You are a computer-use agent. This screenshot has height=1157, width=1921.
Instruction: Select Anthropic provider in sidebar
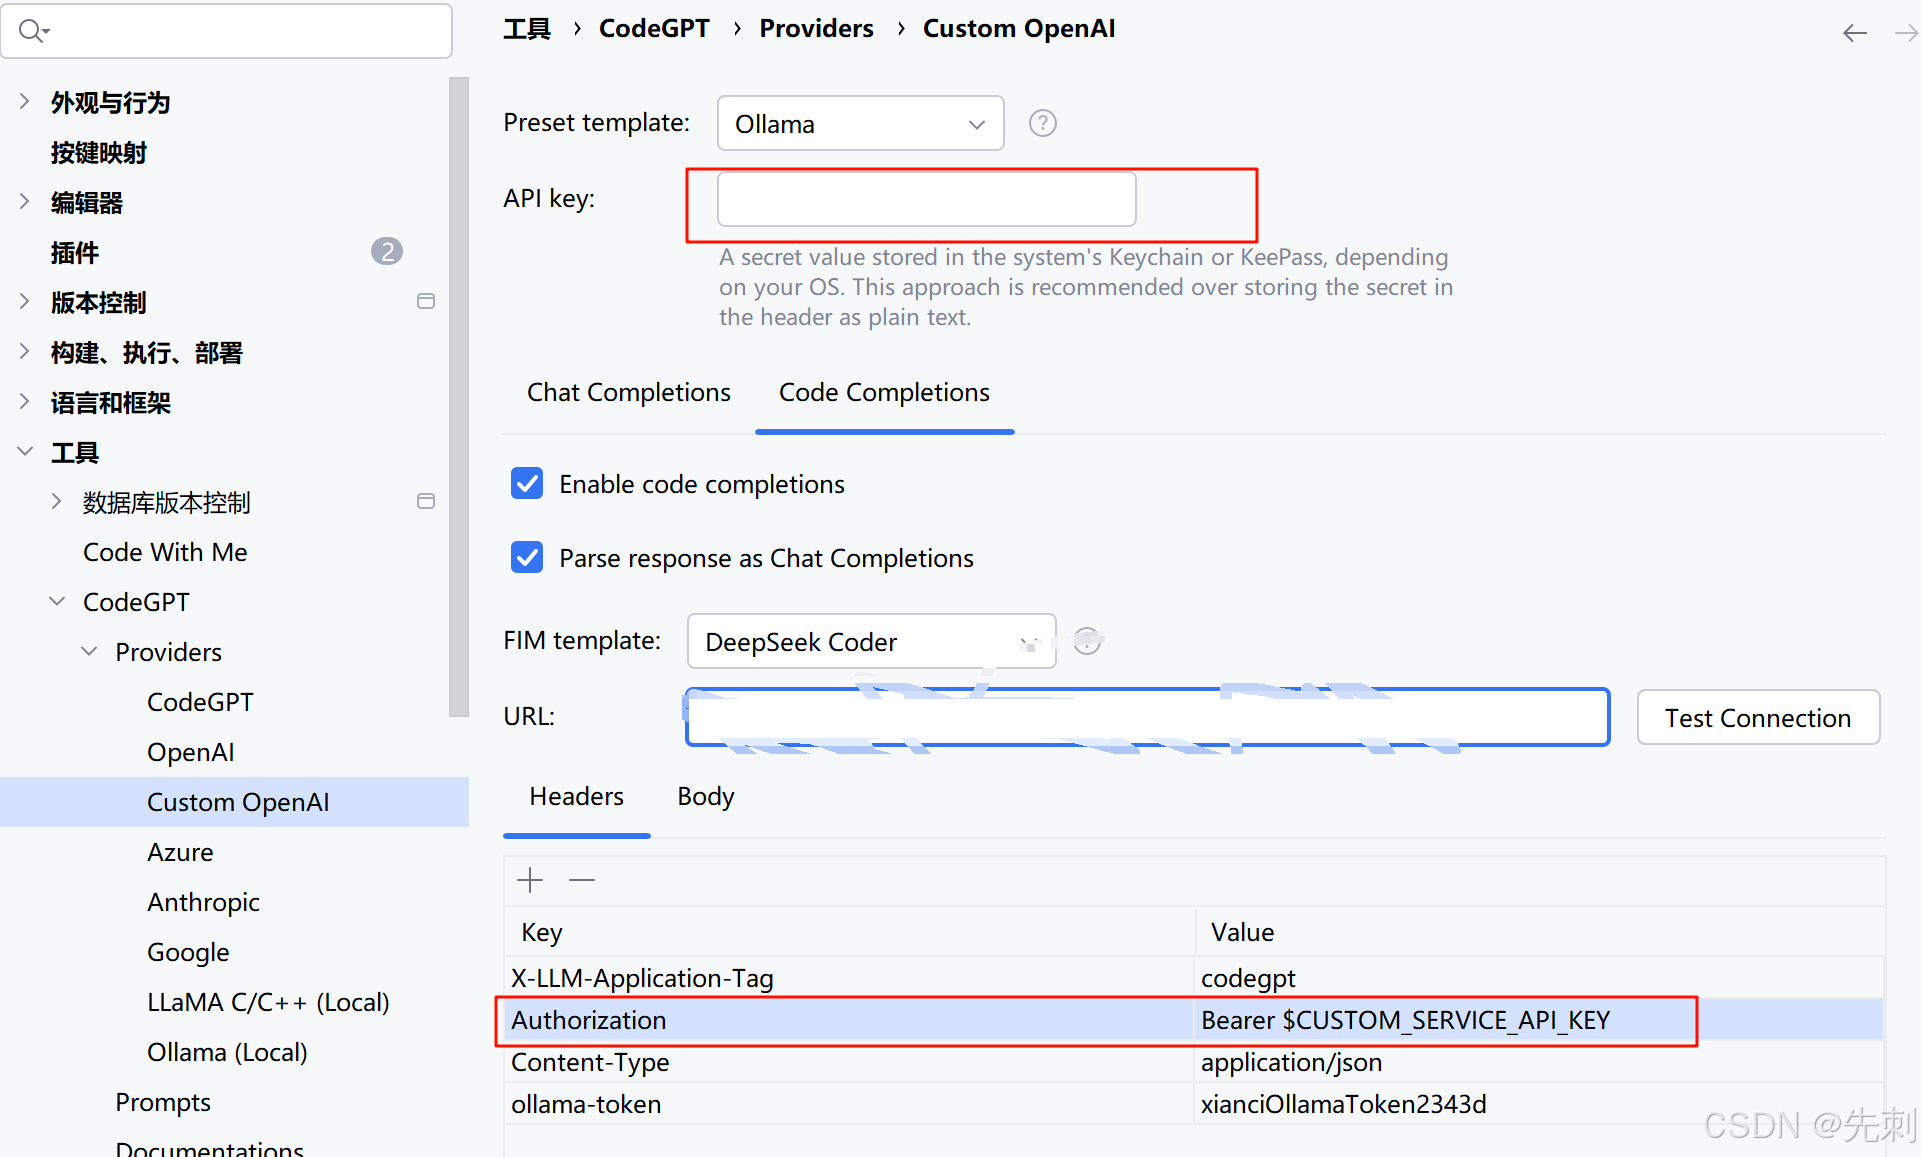[203, 902]
